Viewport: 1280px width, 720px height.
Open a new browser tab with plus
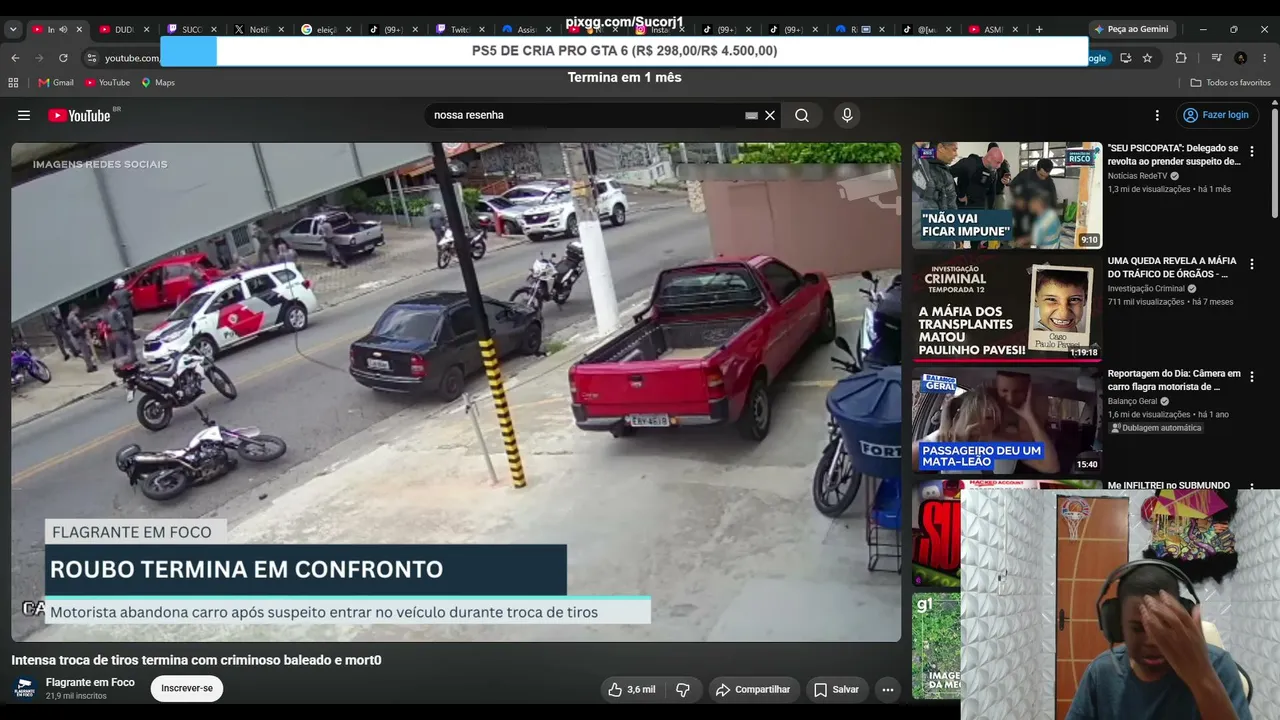click(1039, 29)
